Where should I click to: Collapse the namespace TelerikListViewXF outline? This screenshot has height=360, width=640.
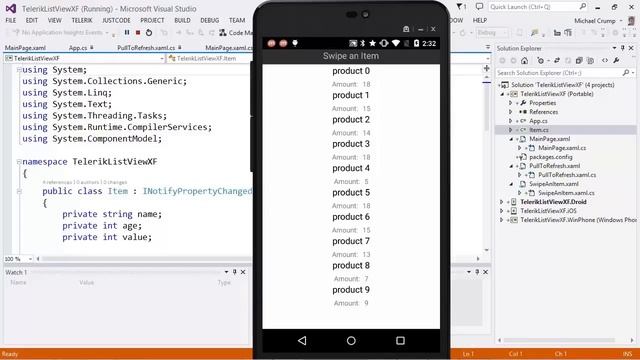tap(19, 162)
